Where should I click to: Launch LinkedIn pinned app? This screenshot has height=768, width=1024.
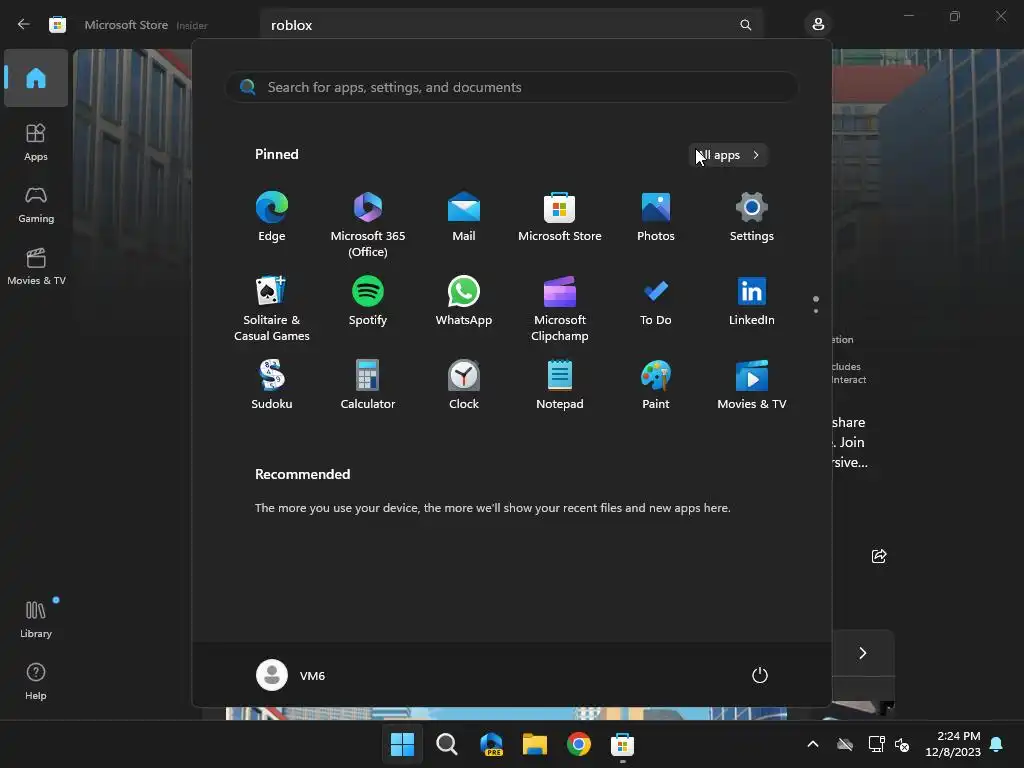752,301
